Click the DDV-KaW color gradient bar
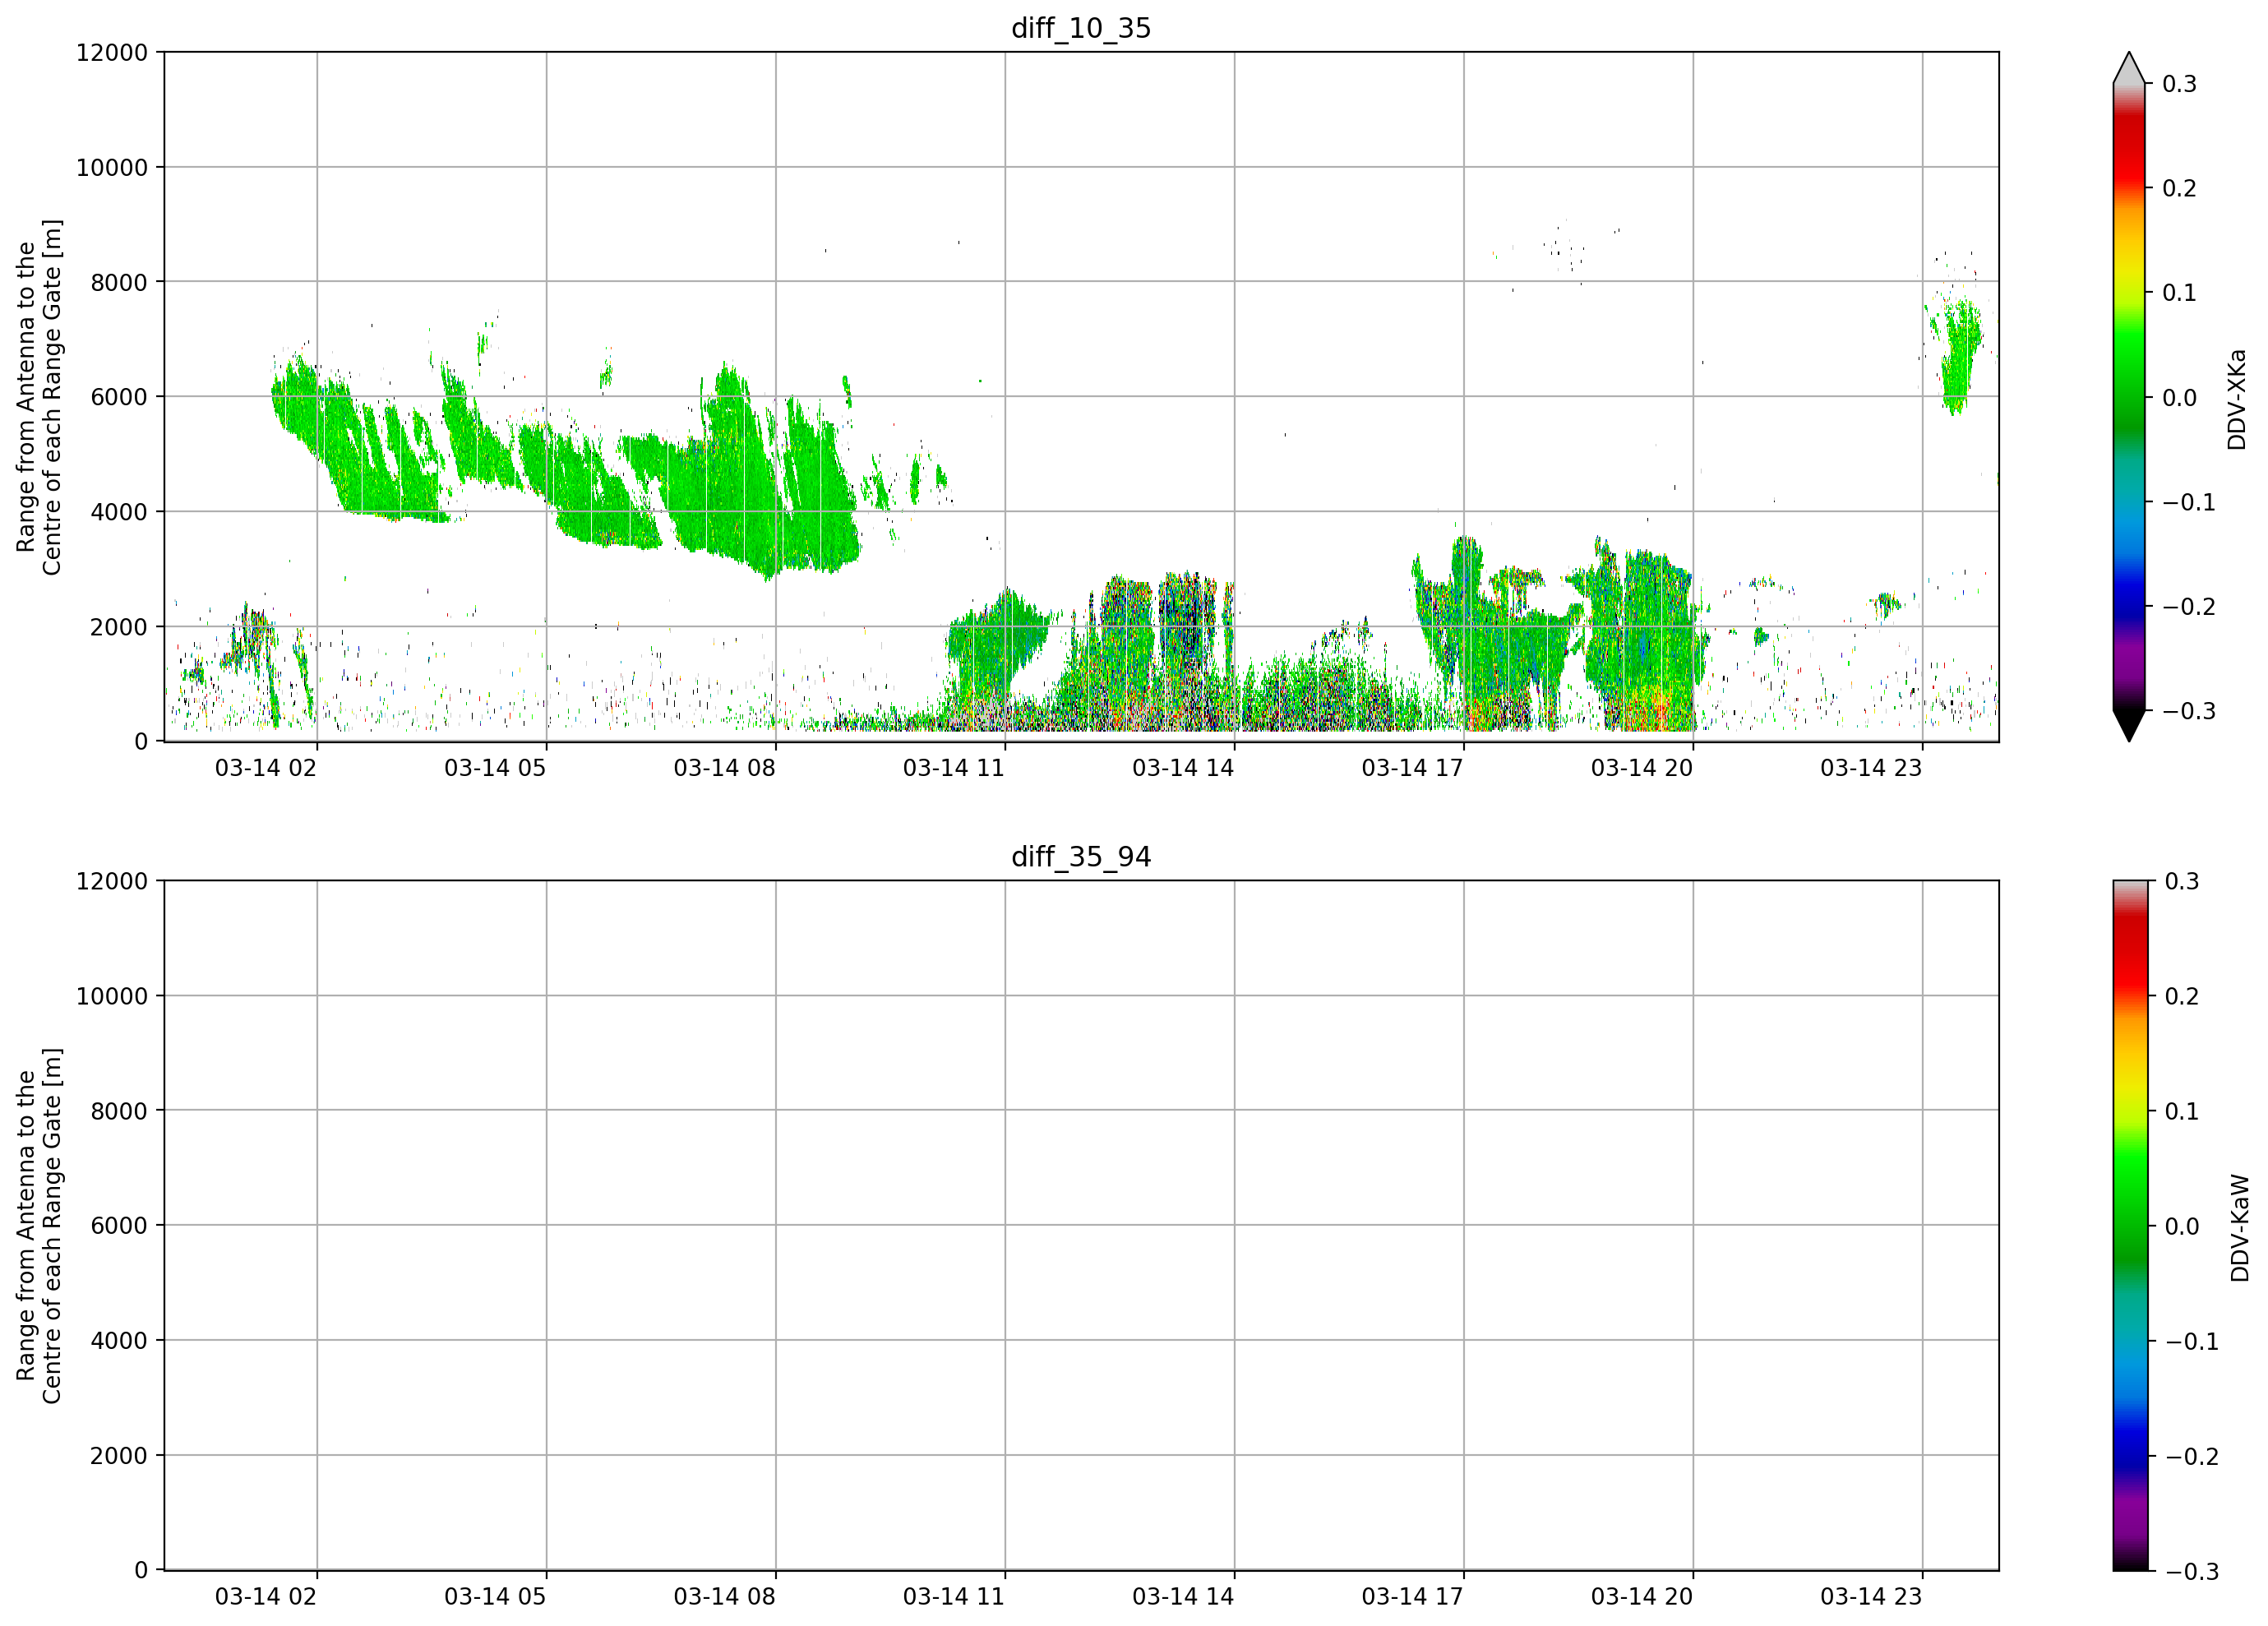Image resolution: width=2268 pixels, height=1626 pixels. (2129, 1226)
